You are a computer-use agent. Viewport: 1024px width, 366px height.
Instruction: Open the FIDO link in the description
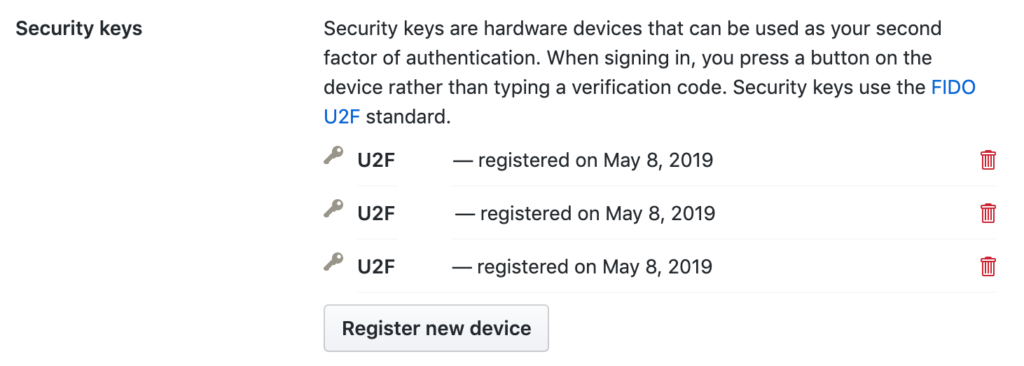coord(953,88)
